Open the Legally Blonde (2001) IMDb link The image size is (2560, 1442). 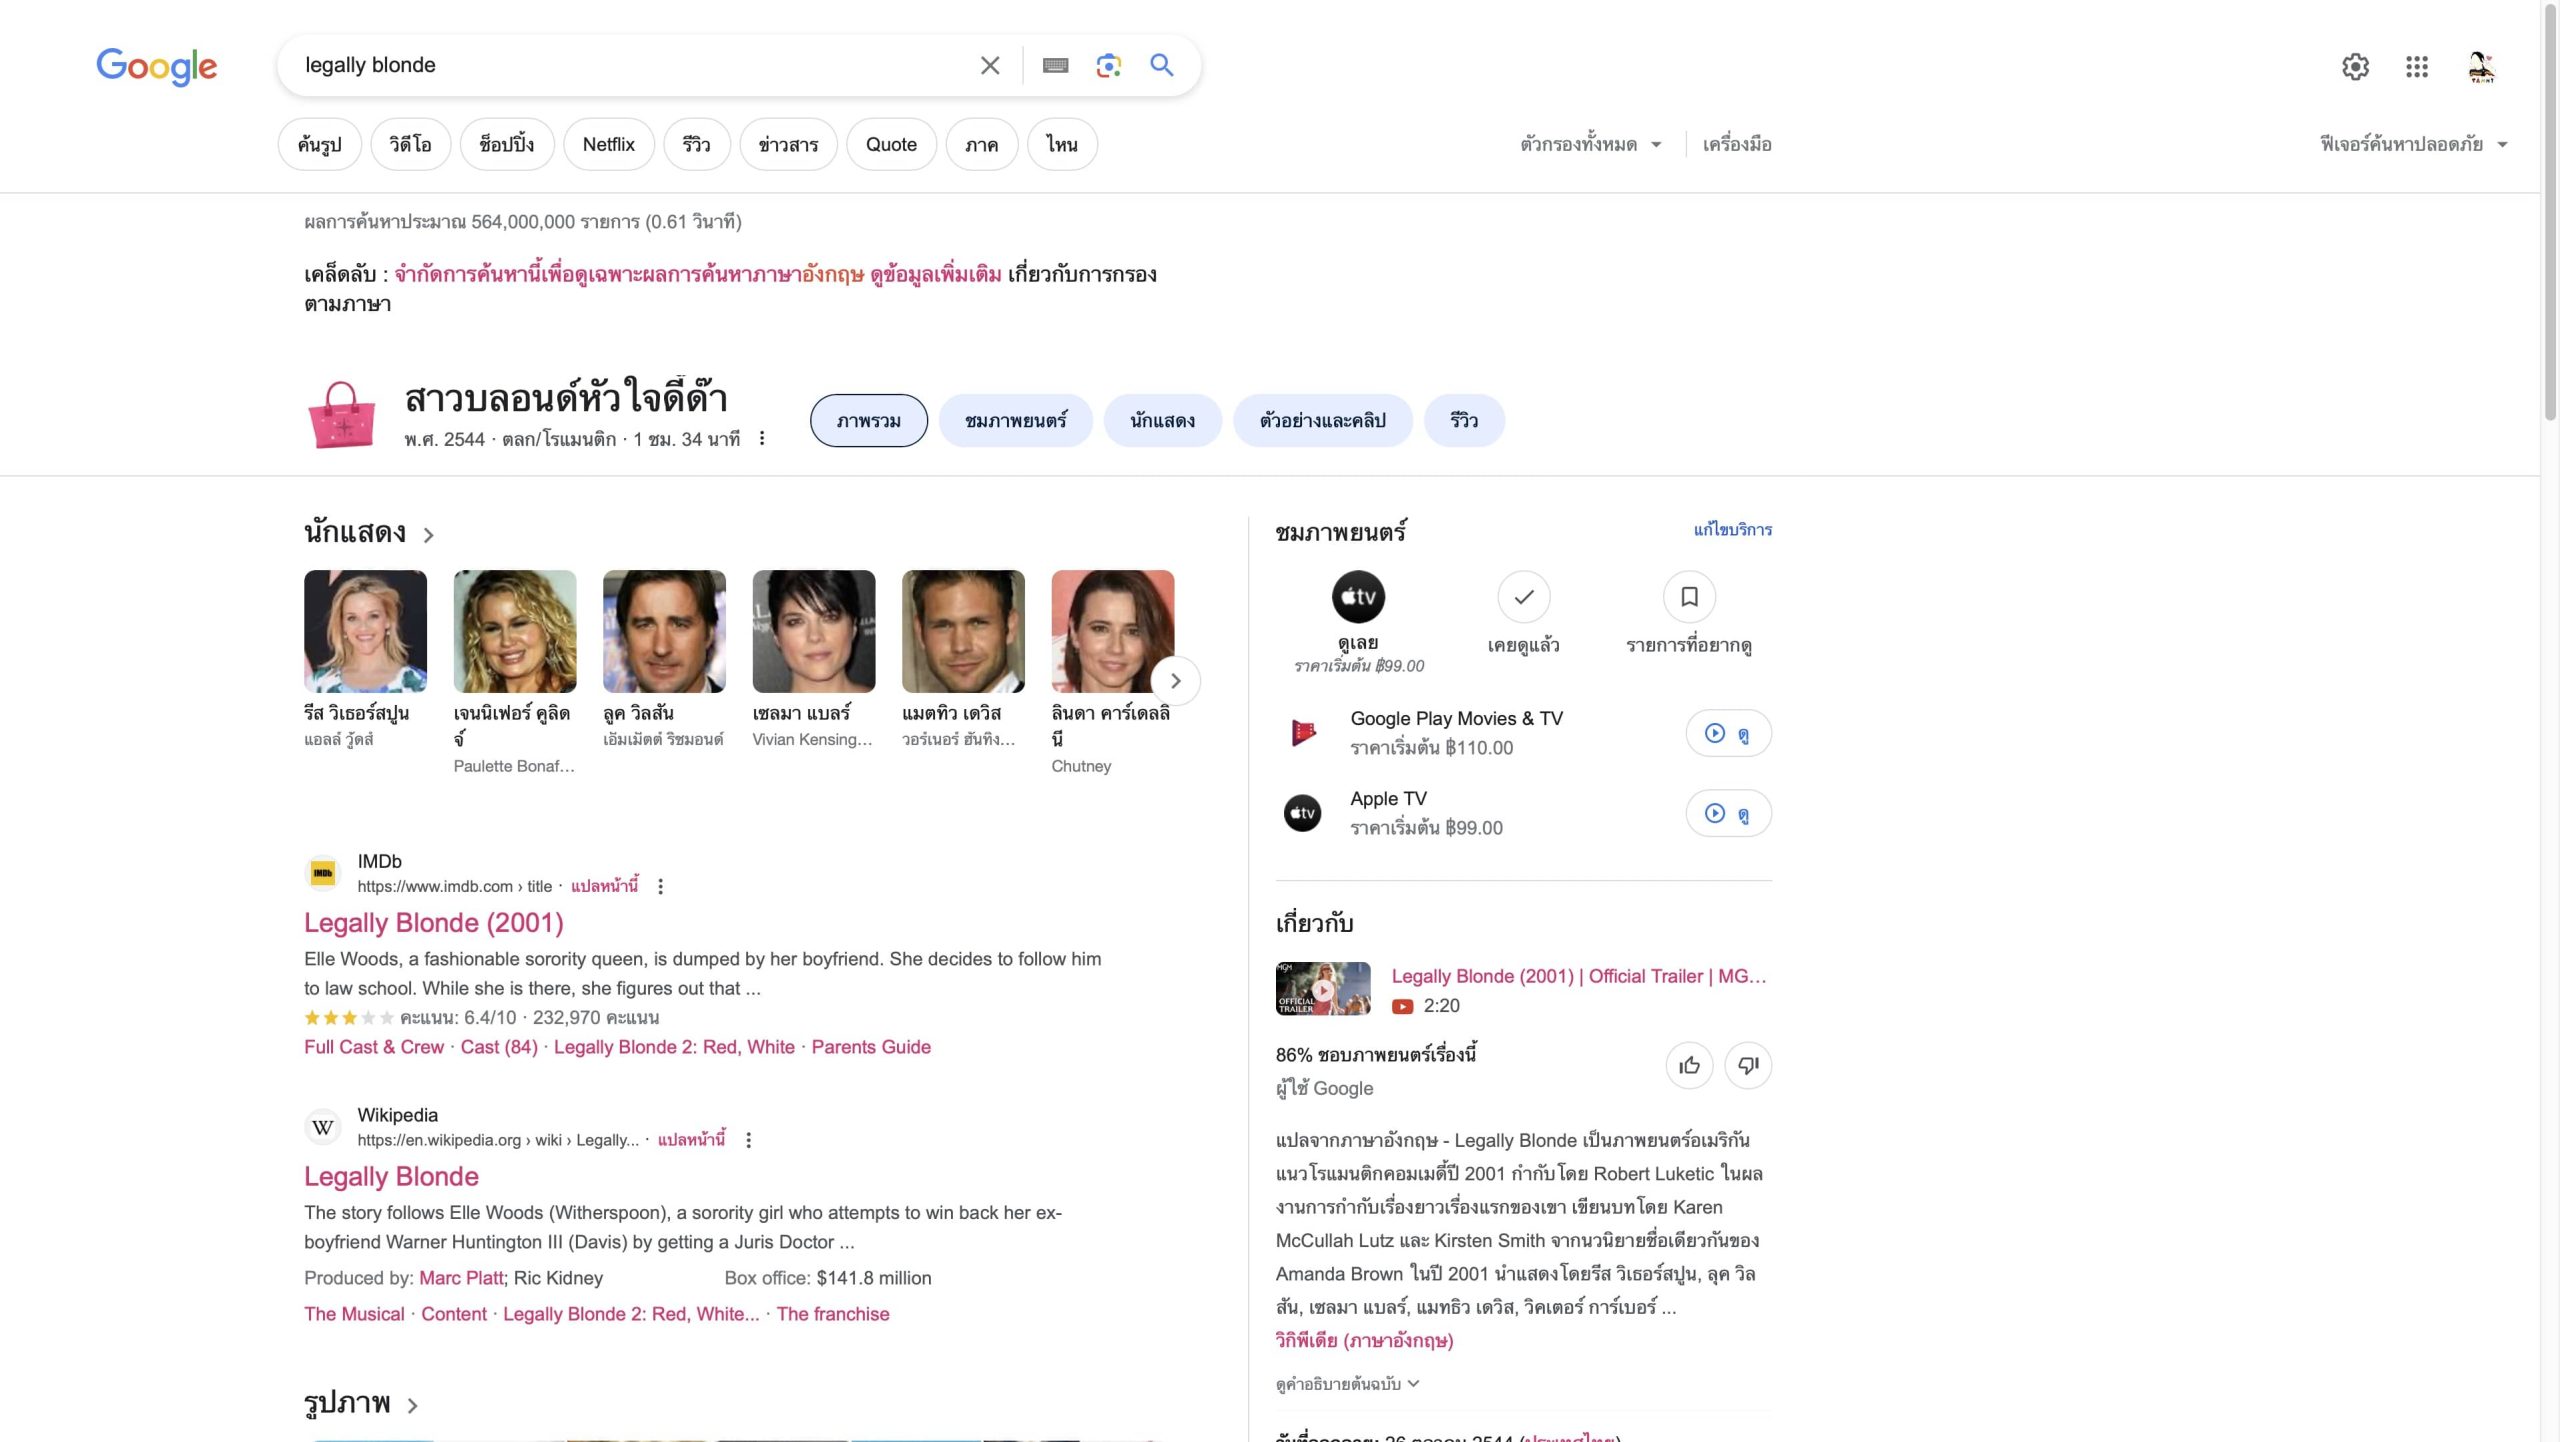(x=433, y=923)
